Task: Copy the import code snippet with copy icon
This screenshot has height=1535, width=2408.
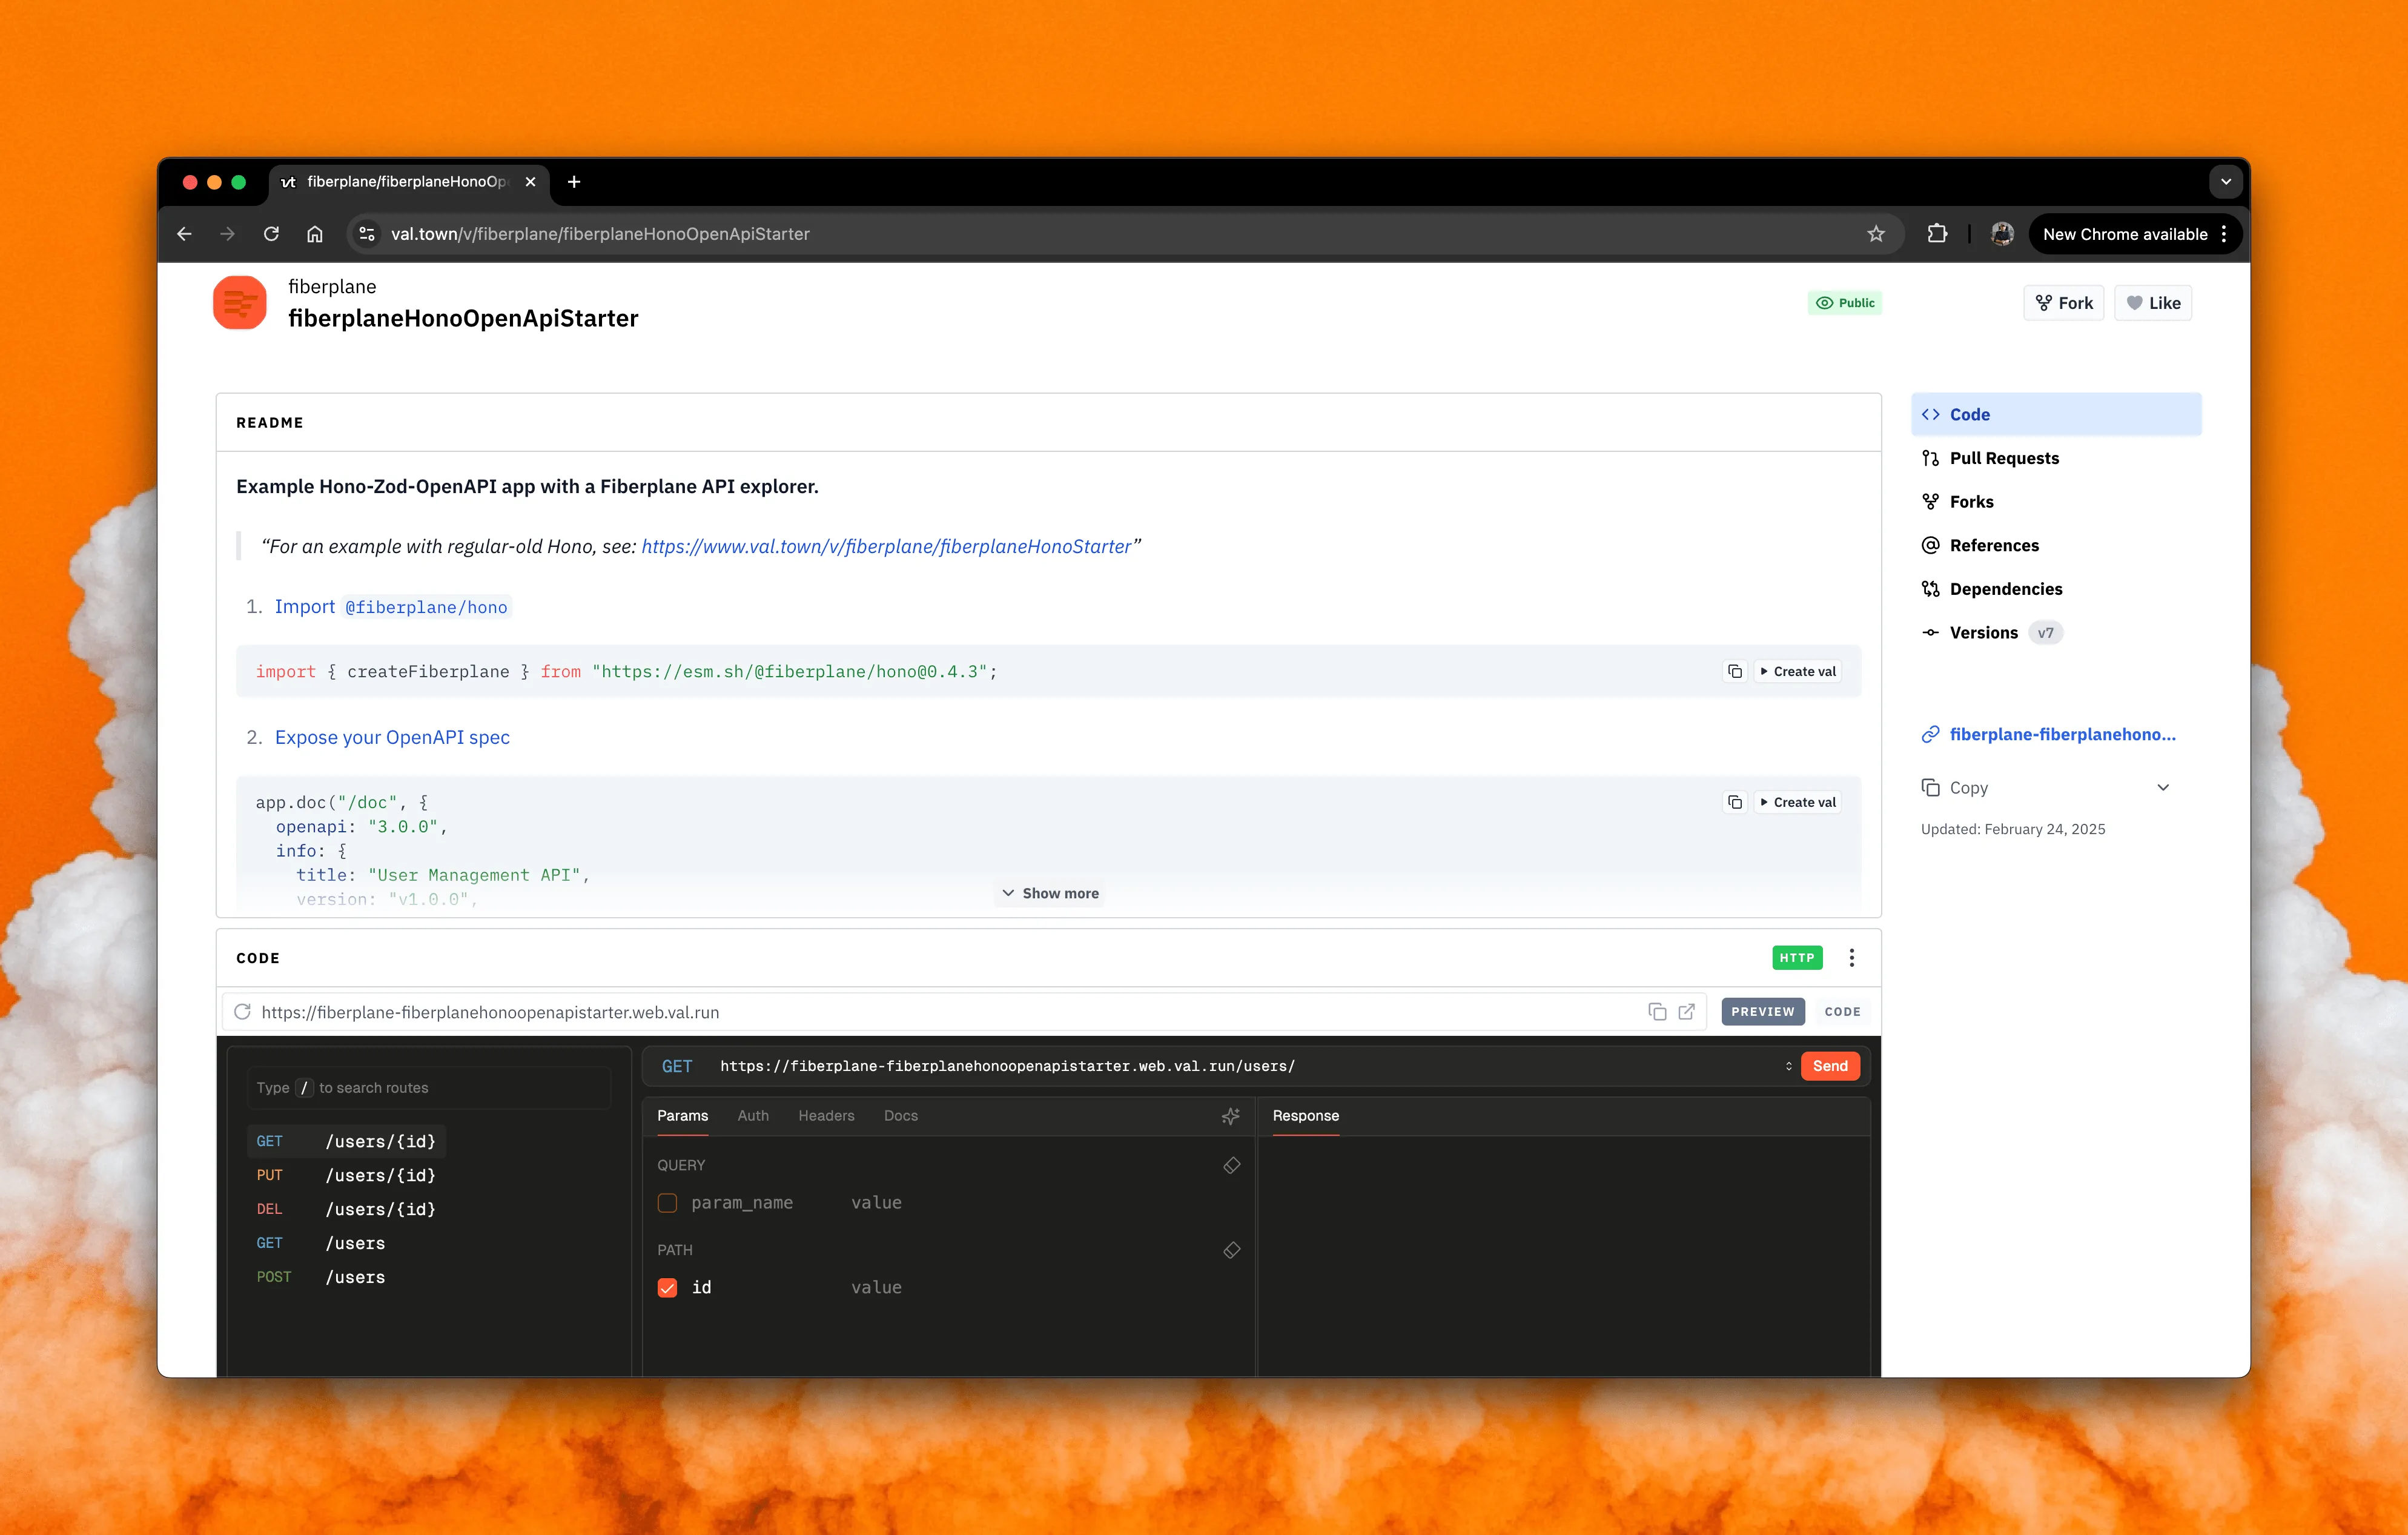Action: tap(1735, 672)
